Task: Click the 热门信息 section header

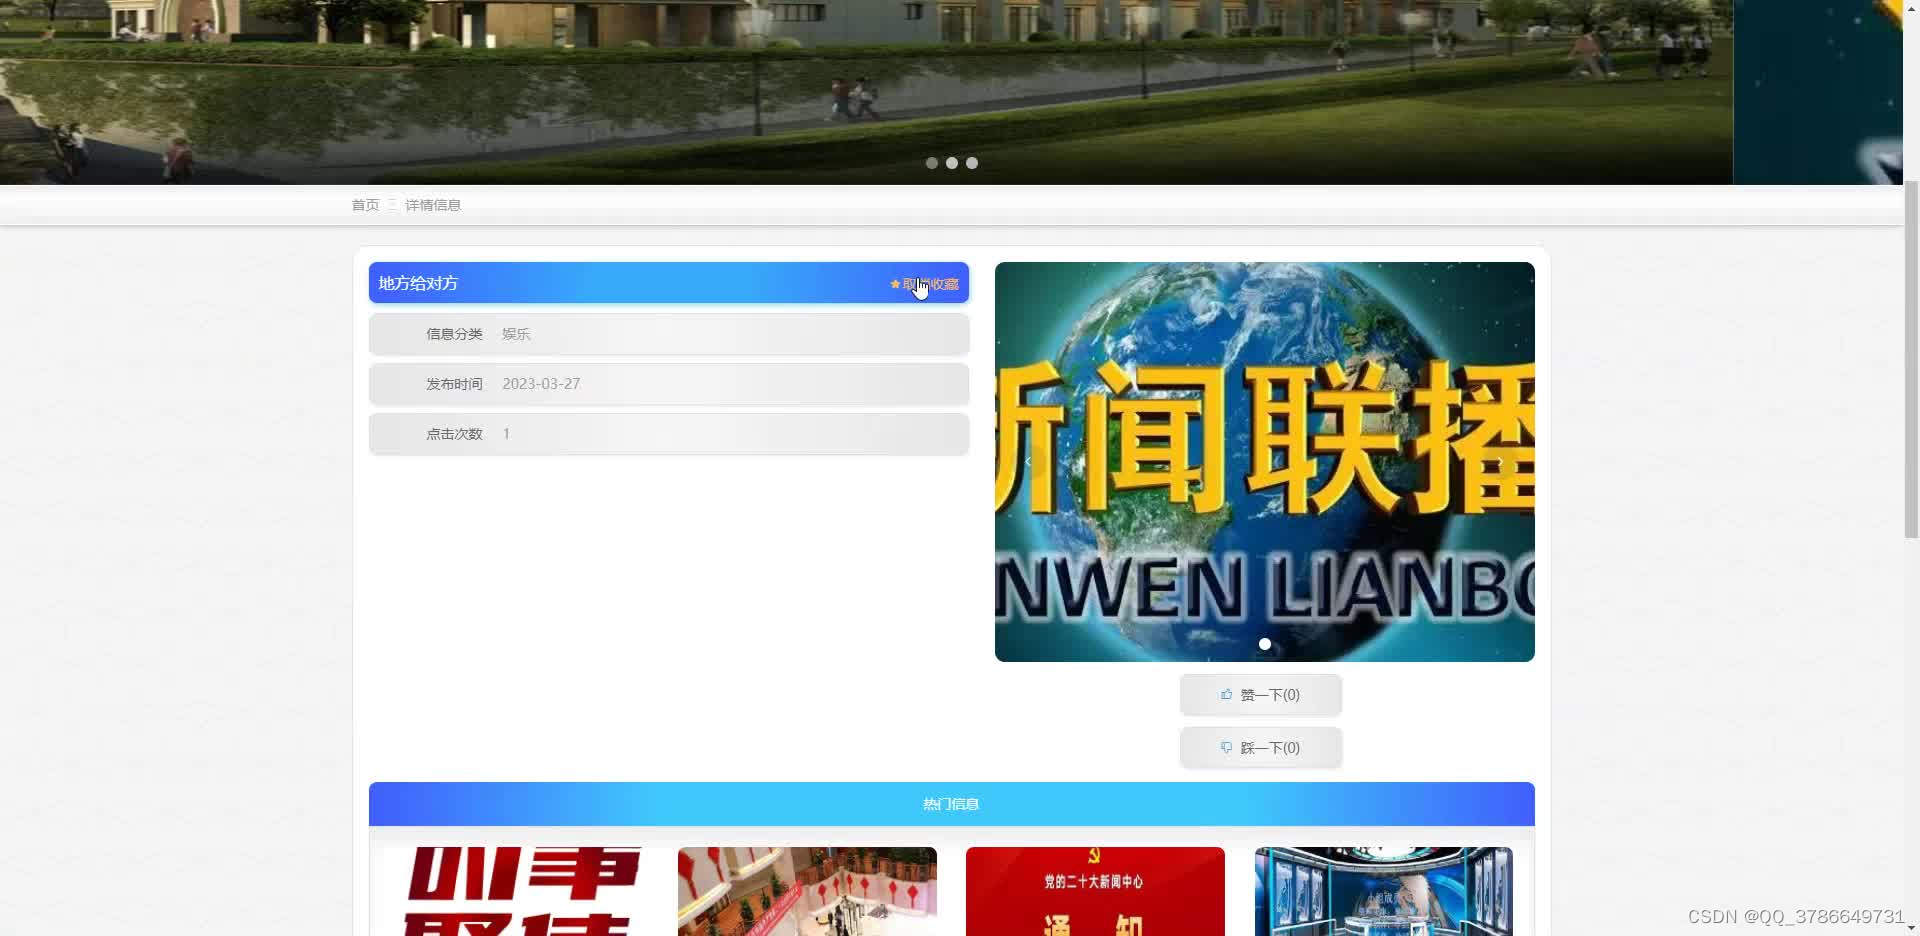Action: pos(951,804)
